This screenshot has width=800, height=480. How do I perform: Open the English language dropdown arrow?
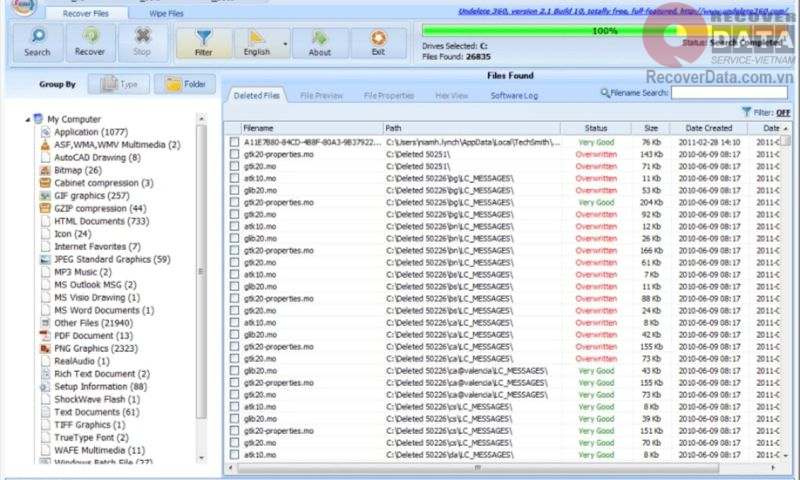point(286,44)
